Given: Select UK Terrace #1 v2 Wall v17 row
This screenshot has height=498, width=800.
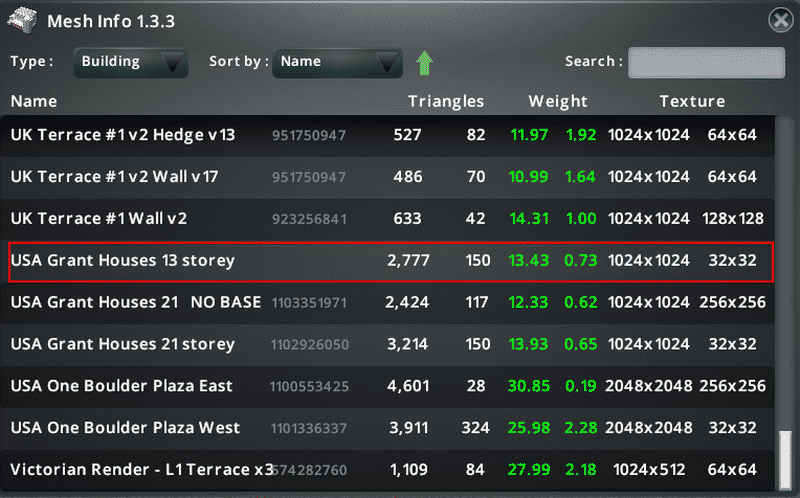Looking at the screenshot, I should coord(114,177).
